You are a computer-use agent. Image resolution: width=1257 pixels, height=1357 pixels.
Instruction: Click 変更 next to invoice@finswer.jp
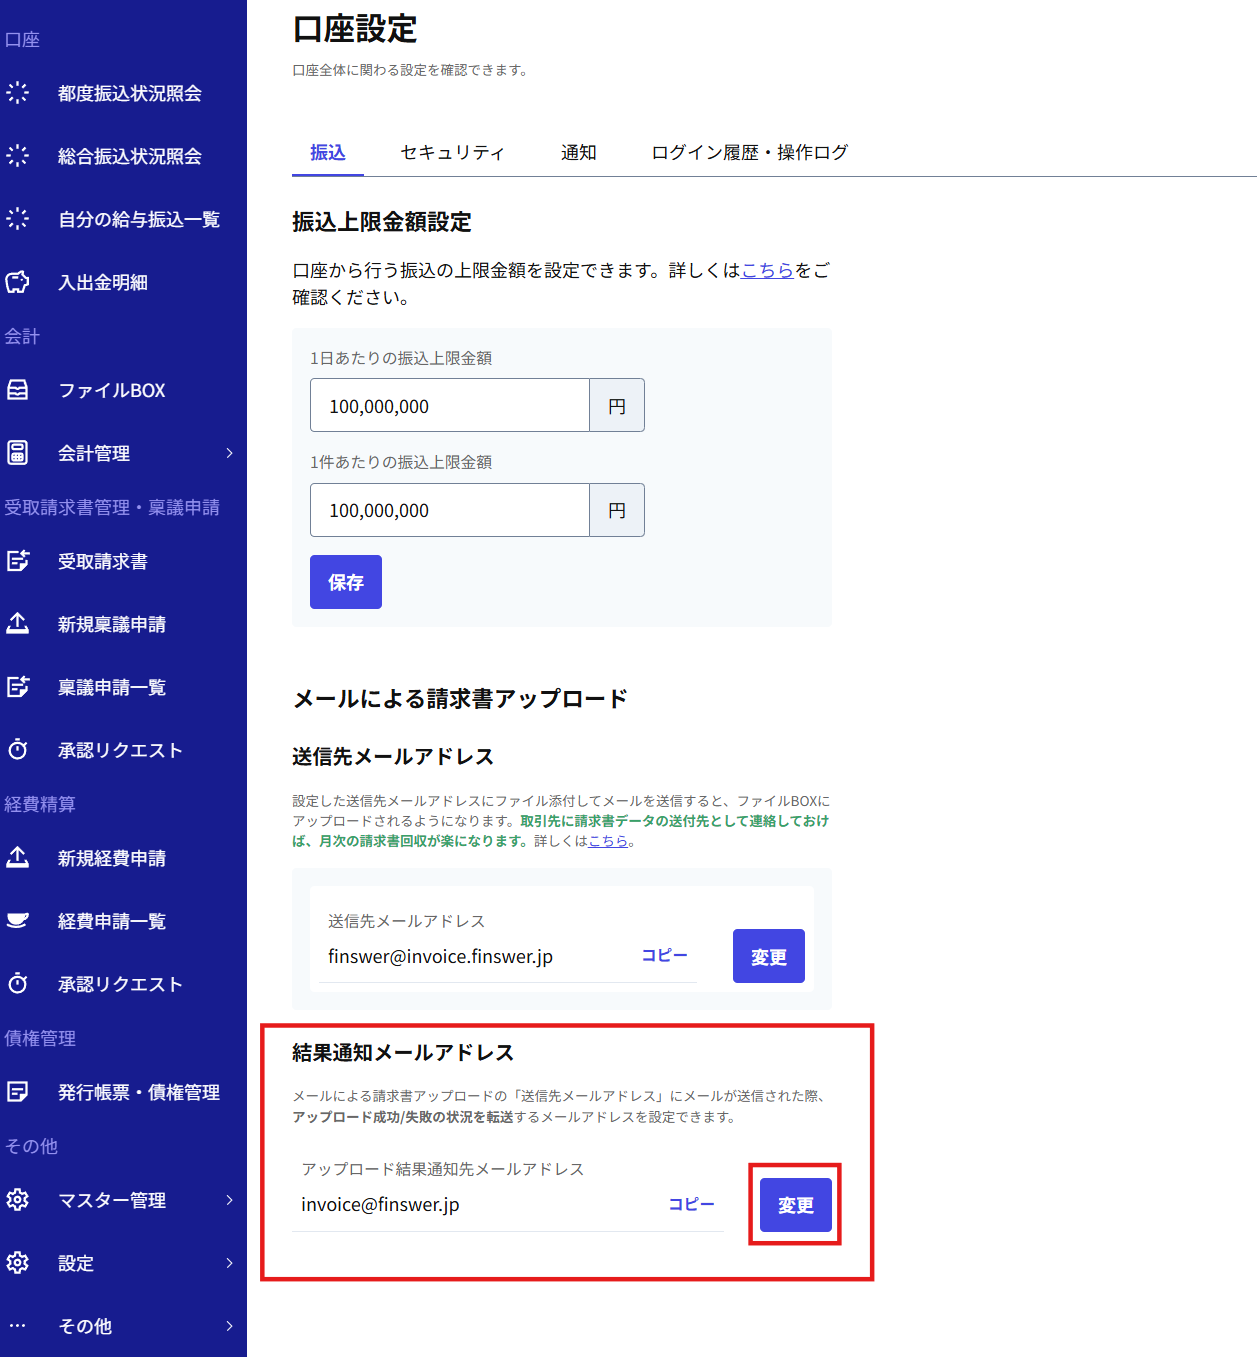(796, 1205)
